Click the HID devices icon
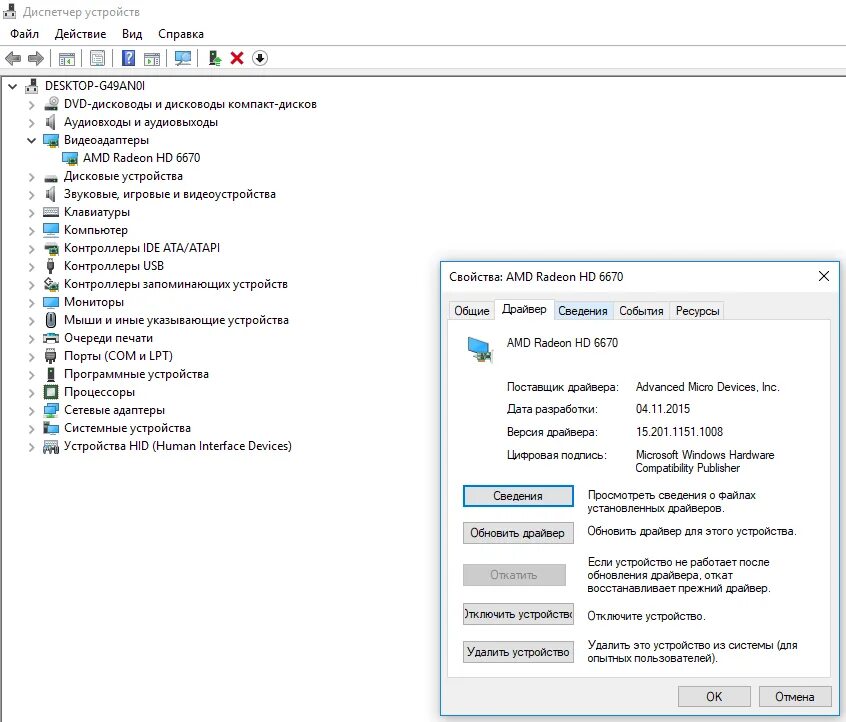Viewport: 846px width, 722px height. click(x=51, y=446)
